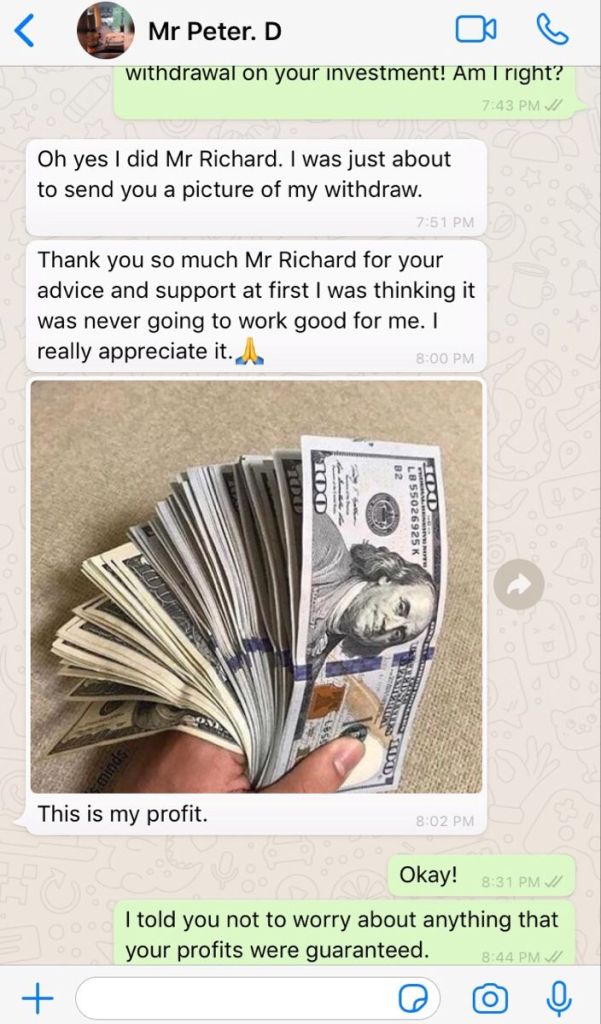
Task: Start a voice call via the phone icon
Action: [552, 30]
